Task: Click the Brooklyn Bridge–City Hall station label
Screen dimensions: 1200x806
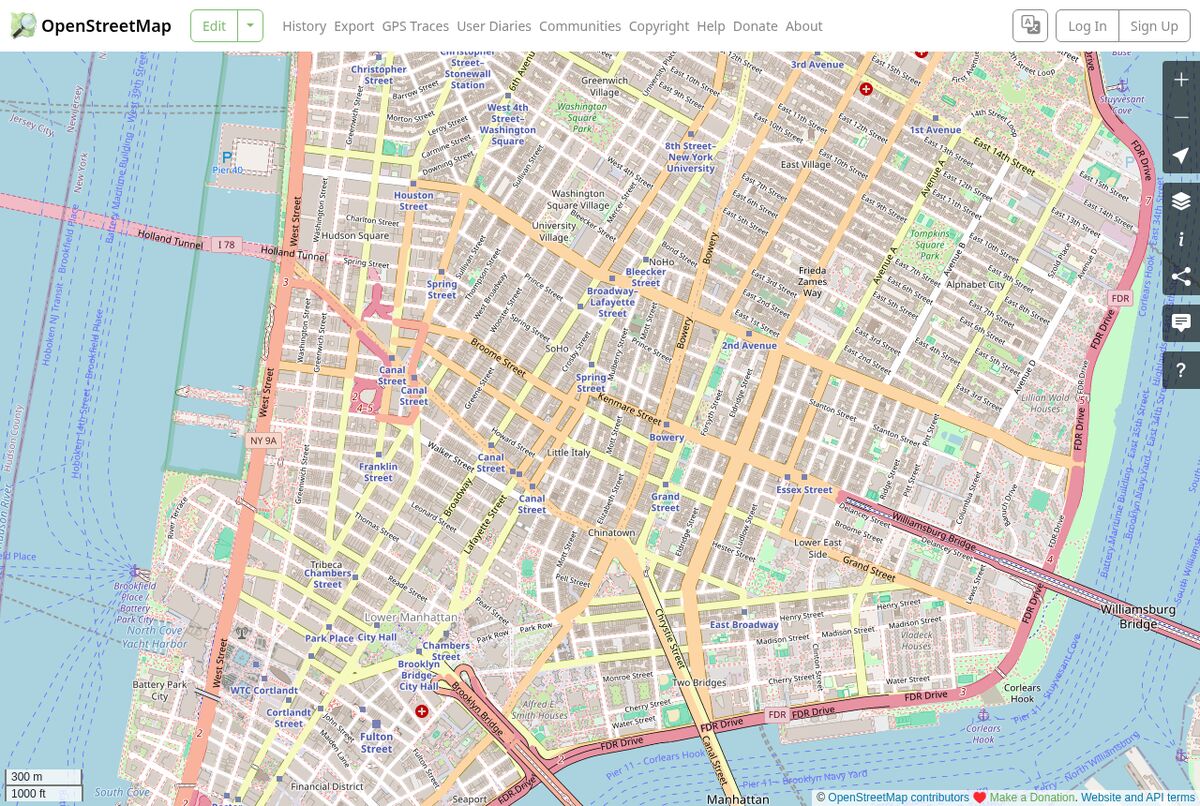Action: (x=418, y=675)
